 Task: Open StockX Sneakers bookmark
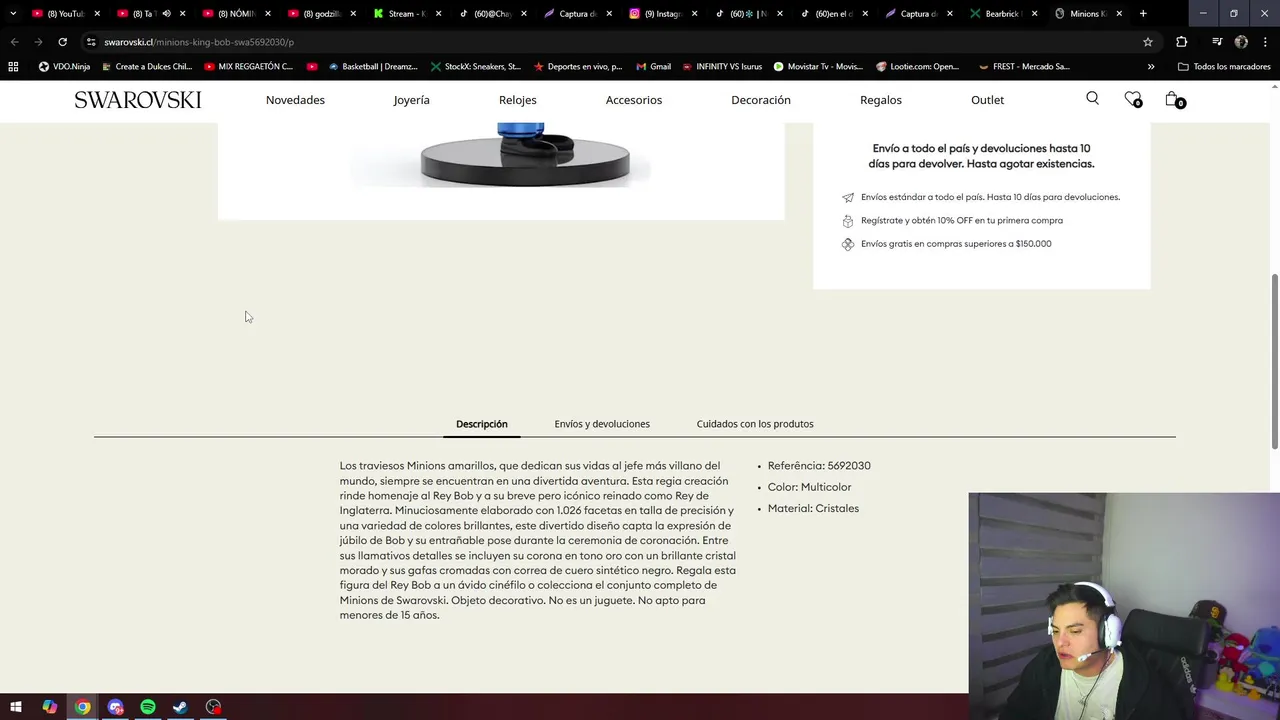[x=475, y=67]
